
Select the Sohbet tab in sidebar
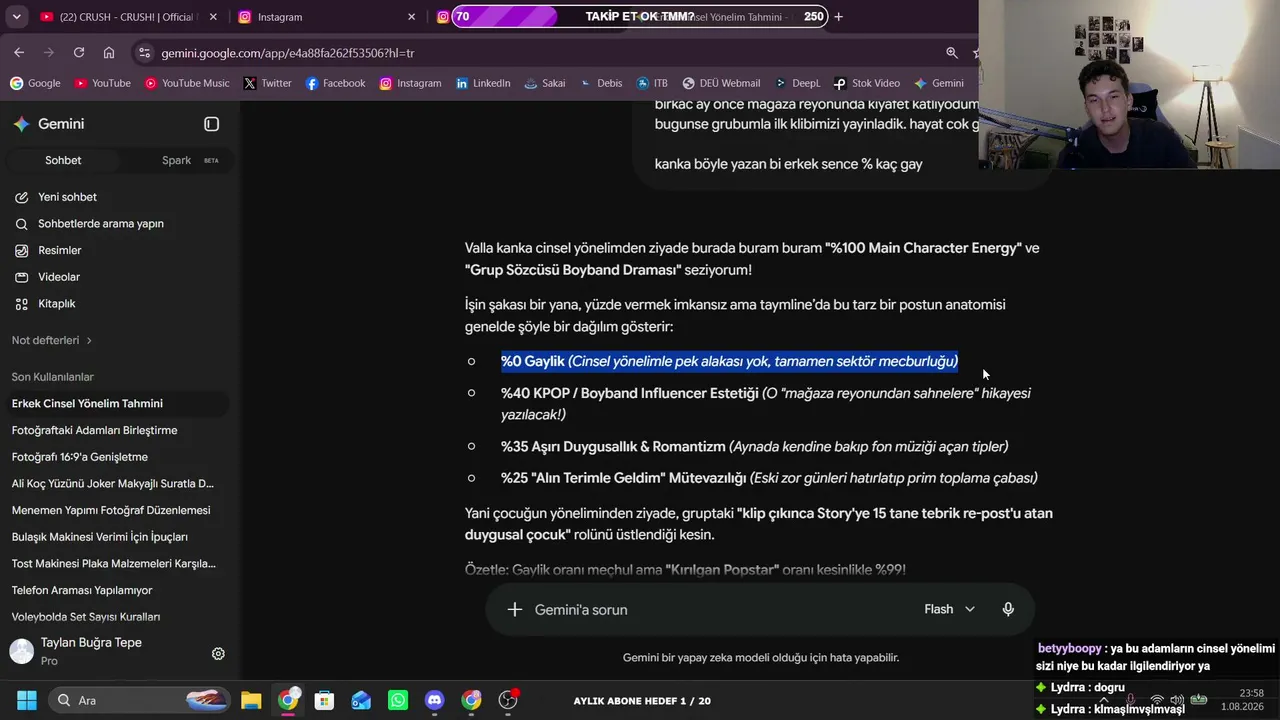(63, 160)
